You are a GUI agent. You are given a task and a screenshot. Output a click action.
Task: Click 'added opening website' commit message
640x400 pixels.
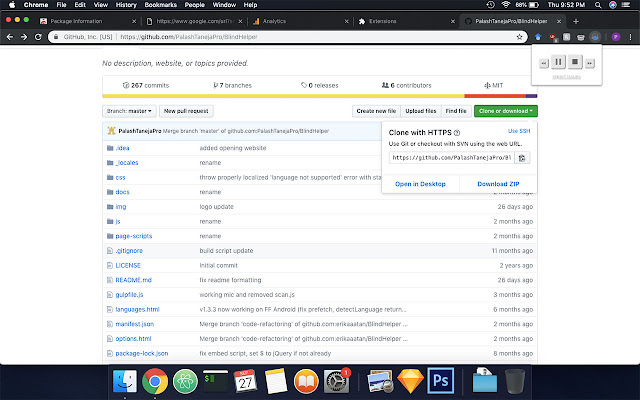(233, 148)
